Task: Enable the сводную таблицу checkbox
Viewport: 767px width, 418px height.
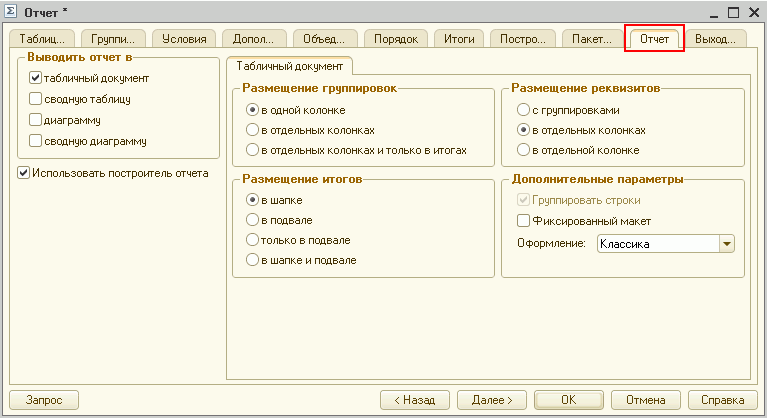Action: (x=36, y=99)
